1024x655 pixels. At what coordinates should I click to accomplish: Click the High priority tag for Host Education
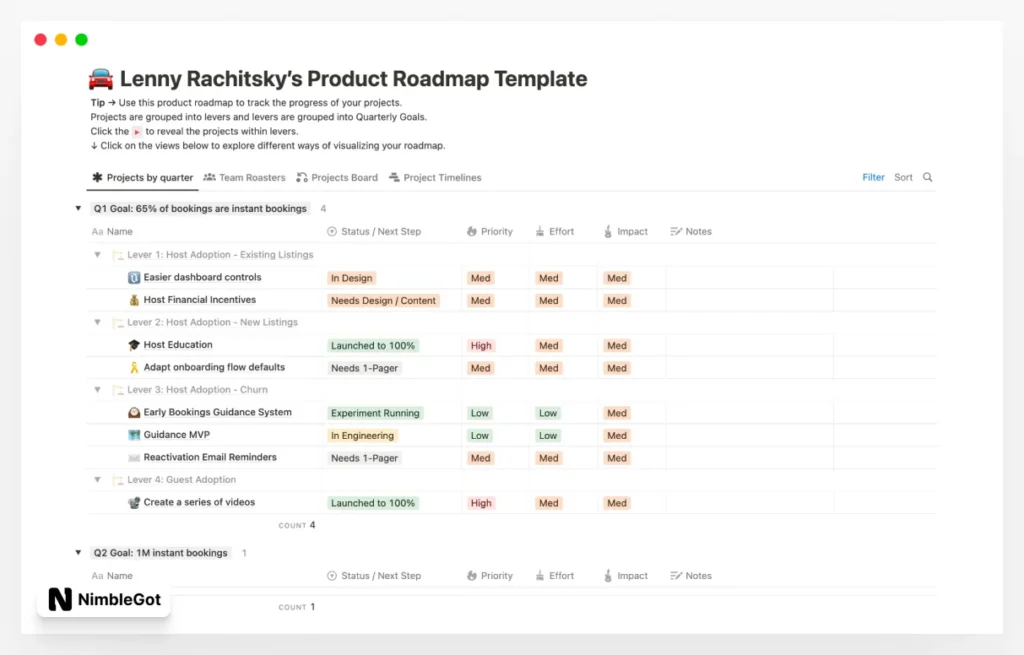[x=481, y=346]
